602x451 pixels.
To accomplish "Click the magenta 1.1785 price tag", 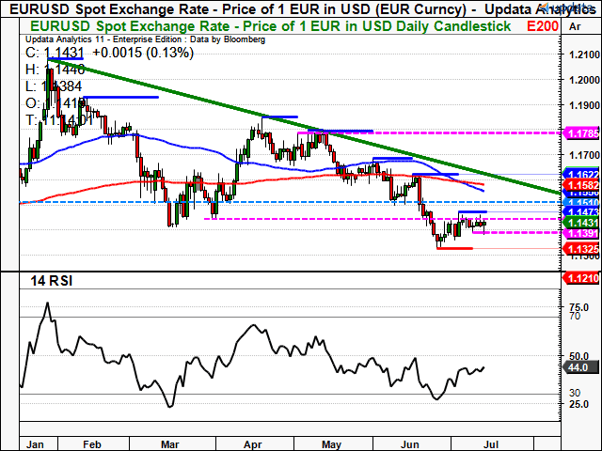I will 581,133.
